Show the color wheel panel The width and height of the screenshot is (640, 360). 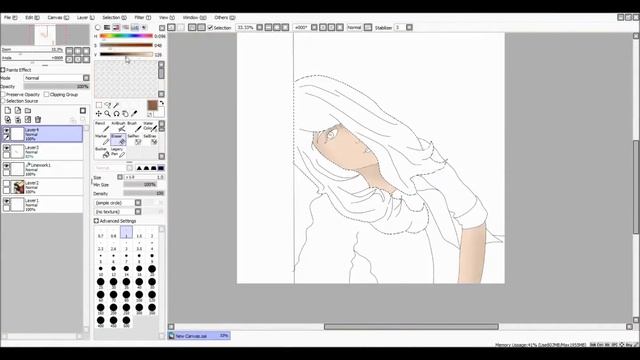98,27
